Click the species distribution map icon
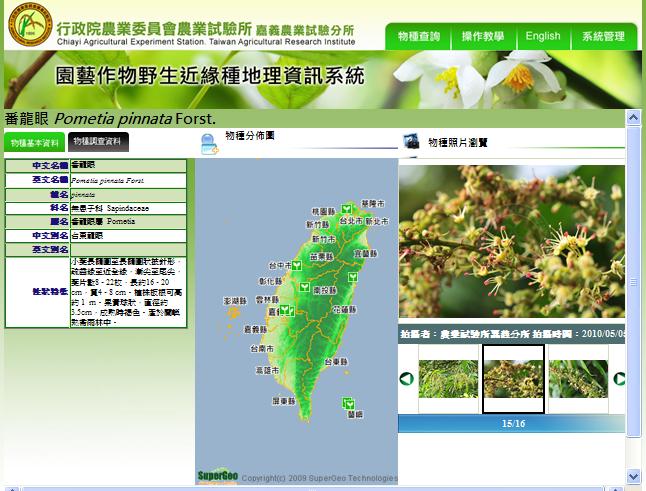646x491 pixels. (209, 144)
